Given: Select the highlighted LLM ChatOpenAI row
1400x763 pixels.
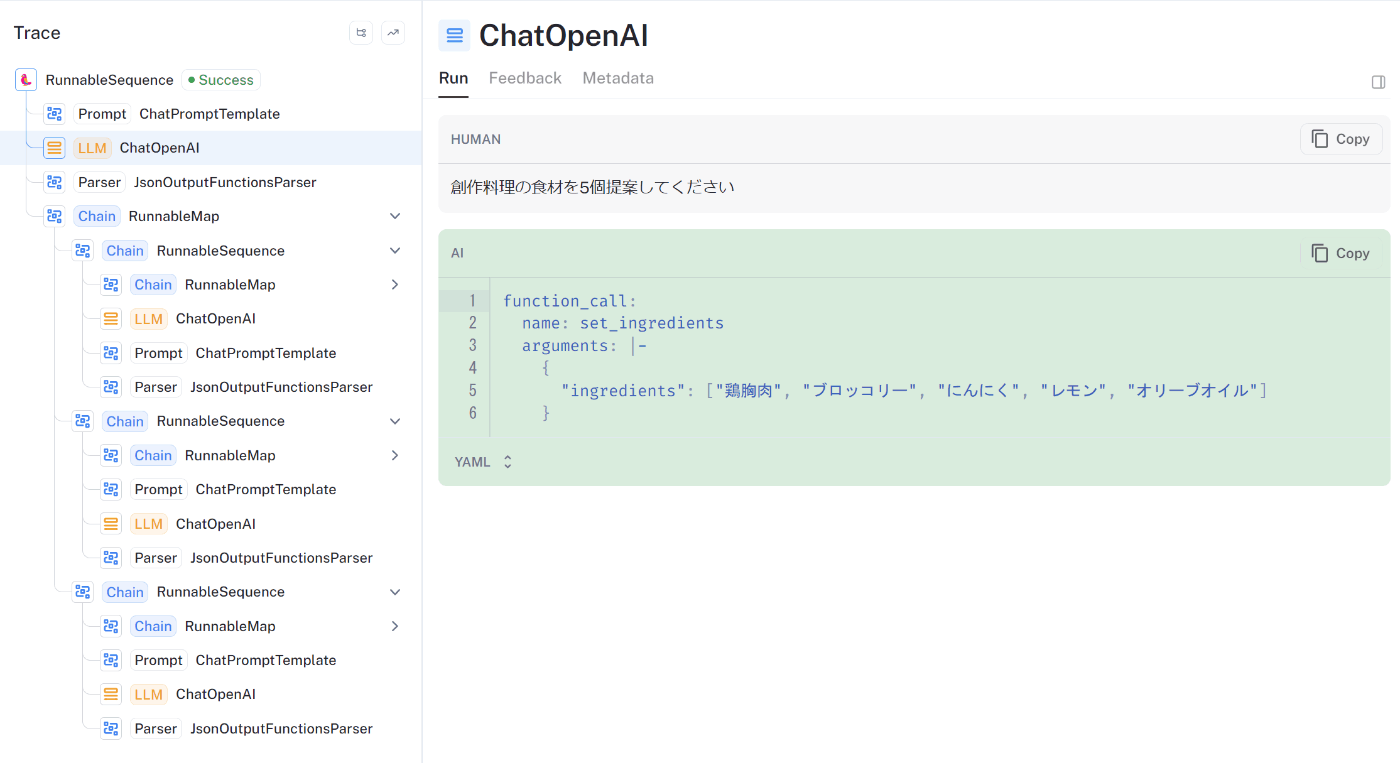Looking at the screenshot, I should click(x=211, y=148).
